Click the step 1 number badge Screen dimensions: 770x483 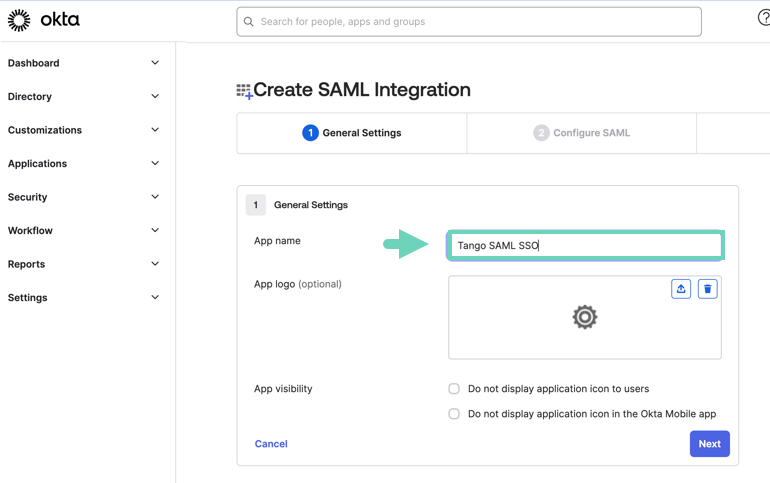(x=310, y=133)
